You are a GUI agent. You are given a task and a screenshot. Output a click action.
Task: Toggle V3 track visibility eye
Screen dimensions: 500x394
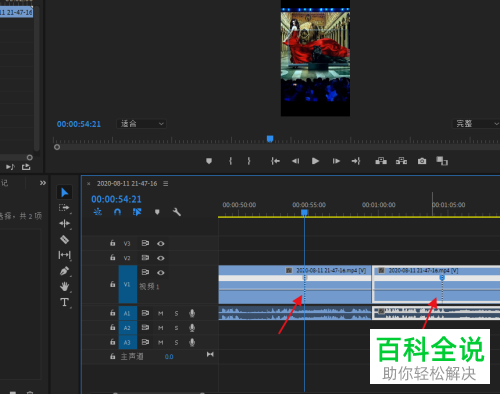click(161, 244)
